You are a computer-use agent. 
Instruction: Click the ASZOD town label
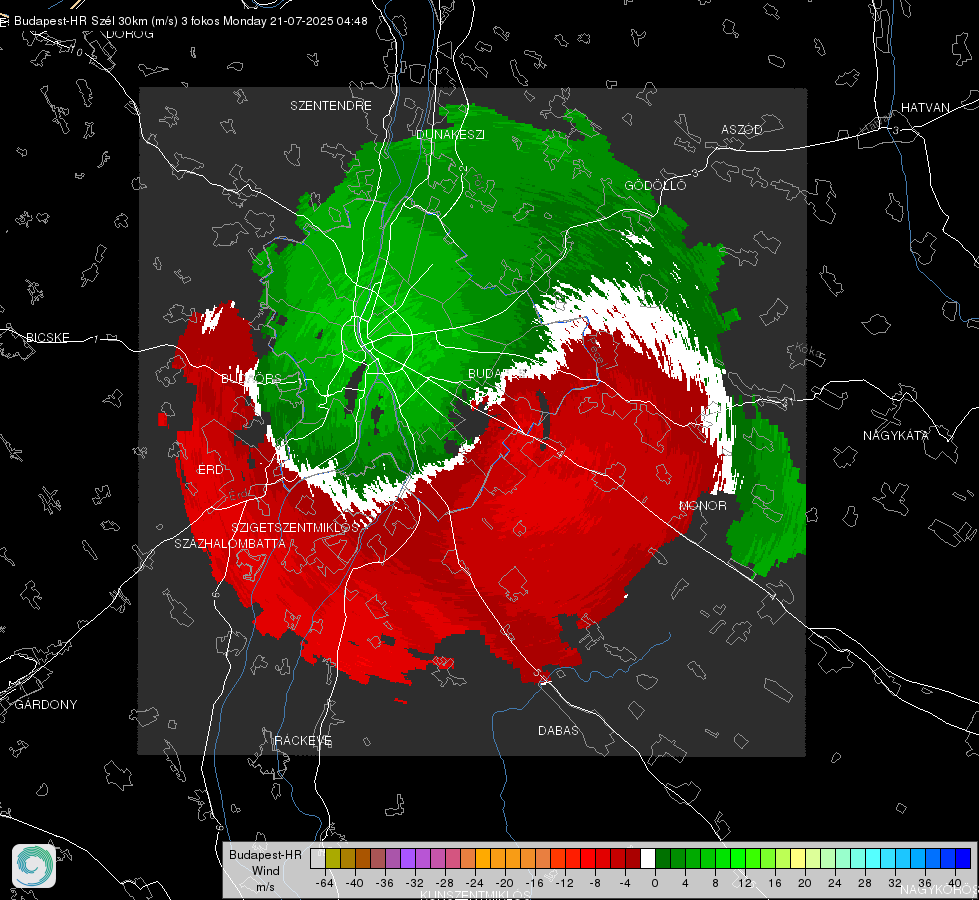pos(742,129)
